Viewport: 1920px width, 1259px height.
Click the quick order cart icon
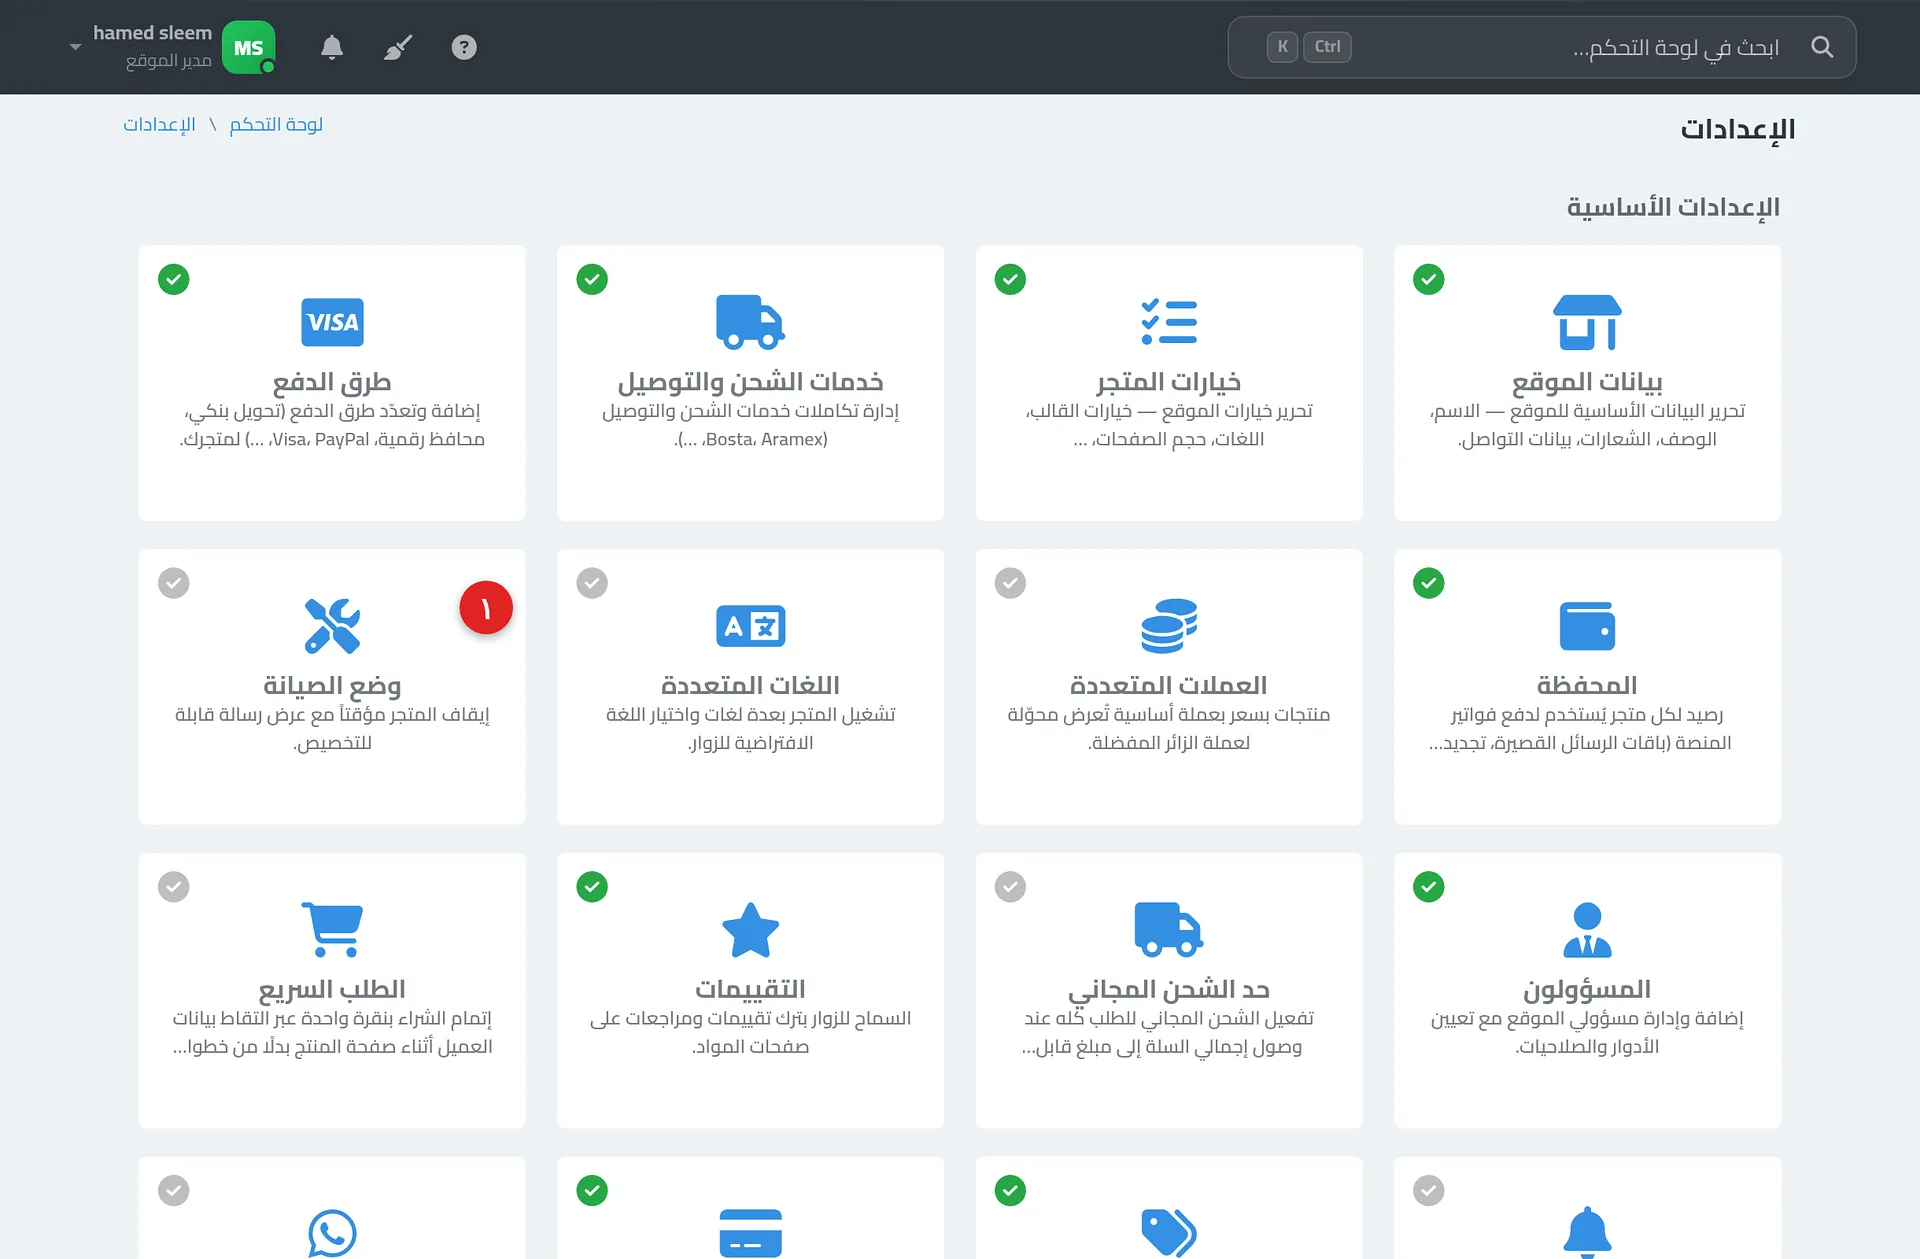[x=332, y=930]
